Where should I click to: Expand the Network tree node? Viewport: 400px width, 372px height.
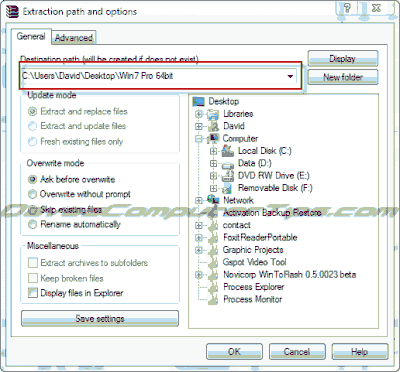click(199, 200)
